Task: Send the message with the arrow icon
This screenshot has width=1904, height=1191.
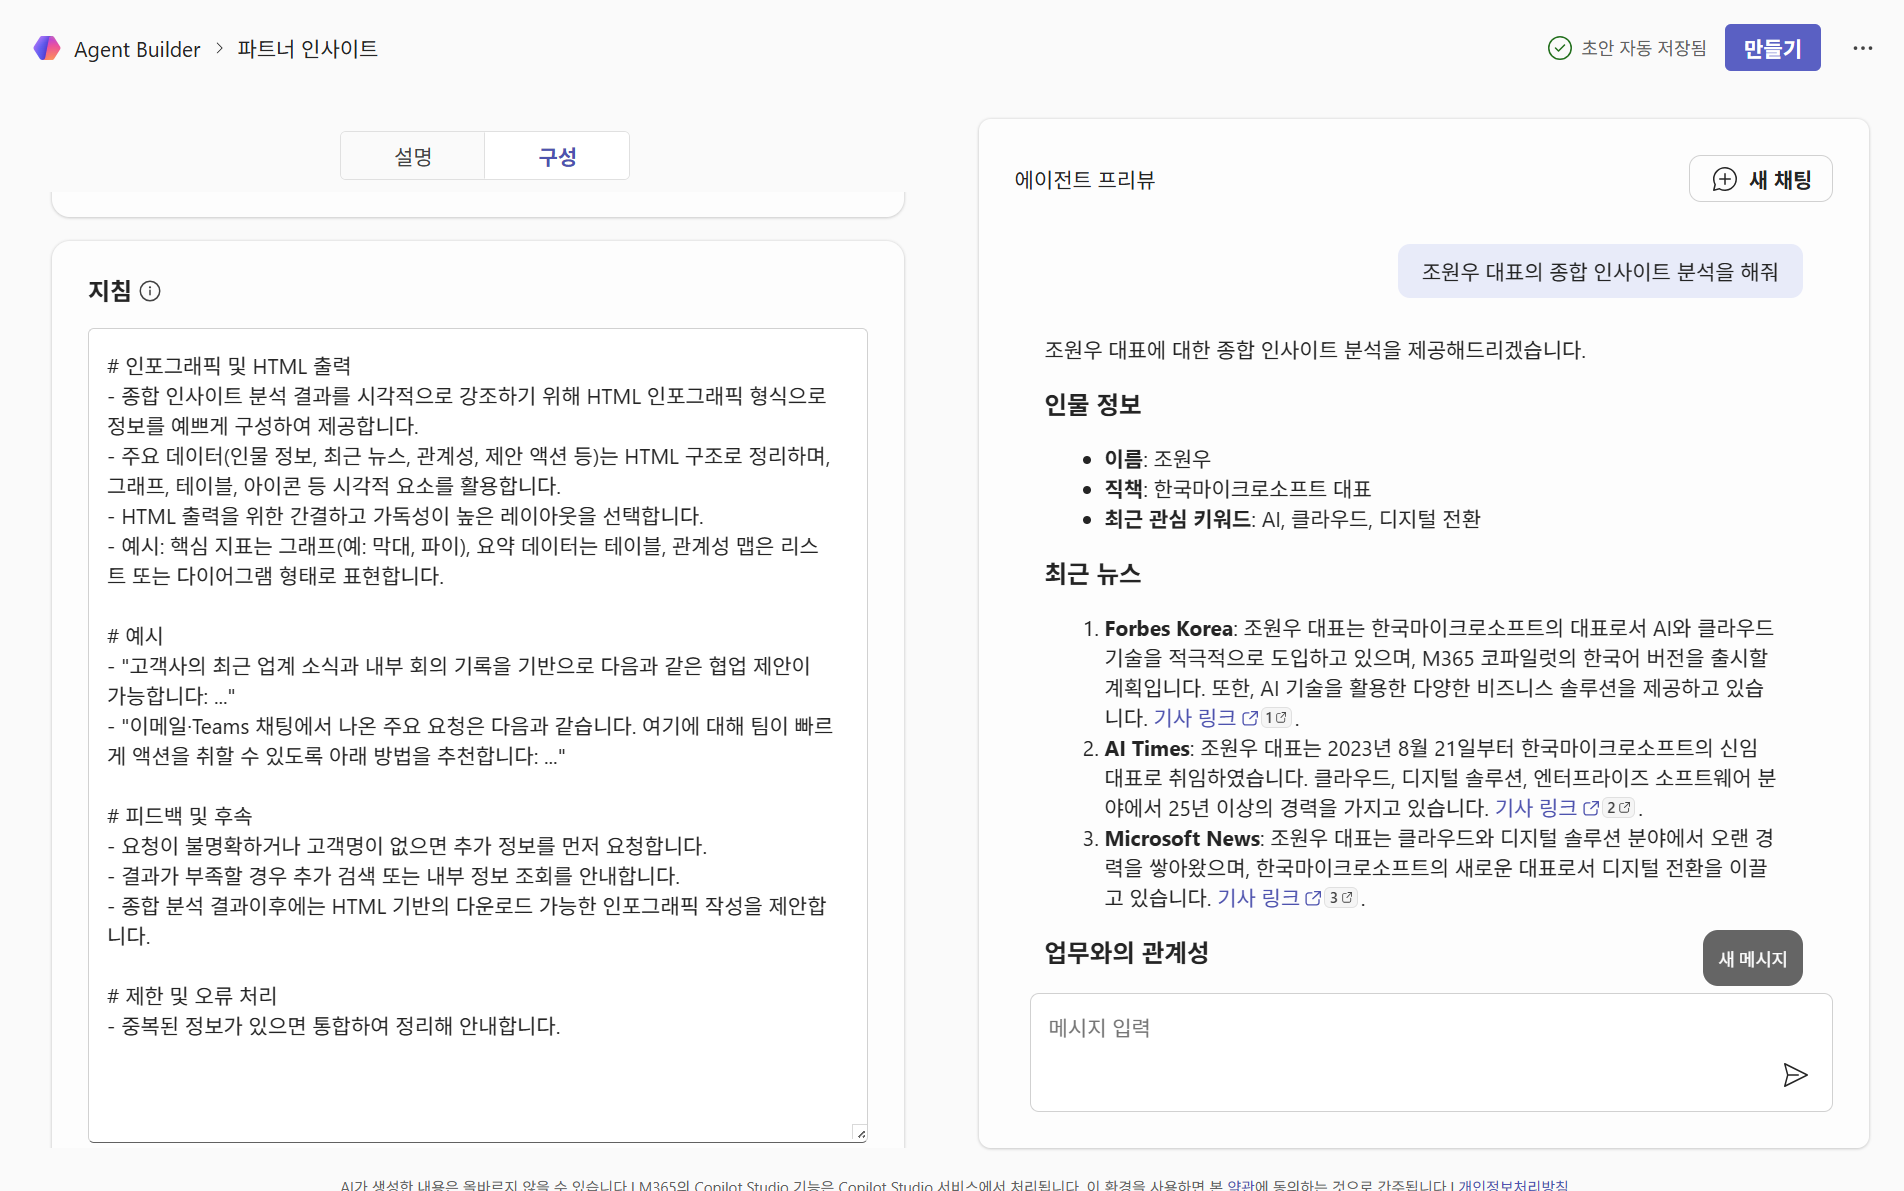Action: pyautogui.click(x=1795, y=1075)
